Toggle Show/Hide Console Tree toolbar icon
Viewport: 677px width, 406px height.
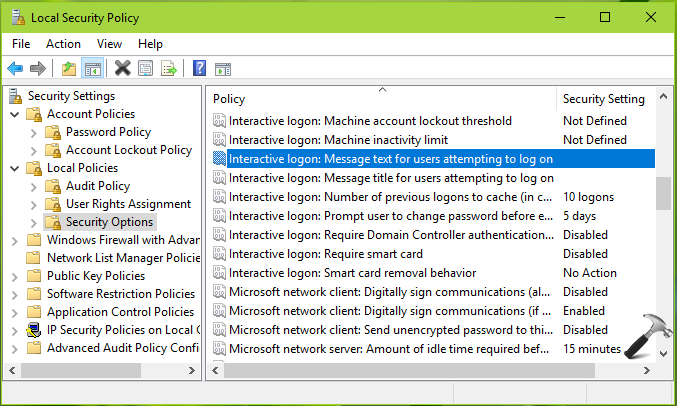[92, 68]
